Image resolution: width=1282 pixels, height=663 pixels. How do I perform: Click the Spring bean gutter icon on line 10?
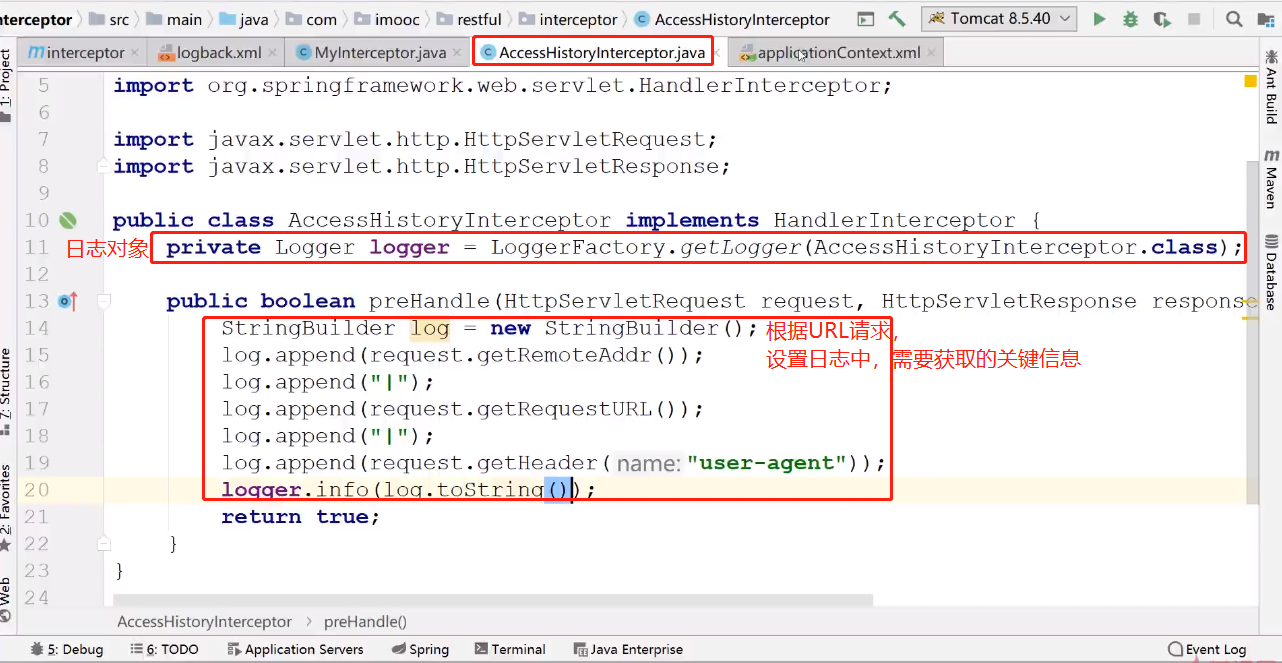pyautogui.click(x=68, y=220)
